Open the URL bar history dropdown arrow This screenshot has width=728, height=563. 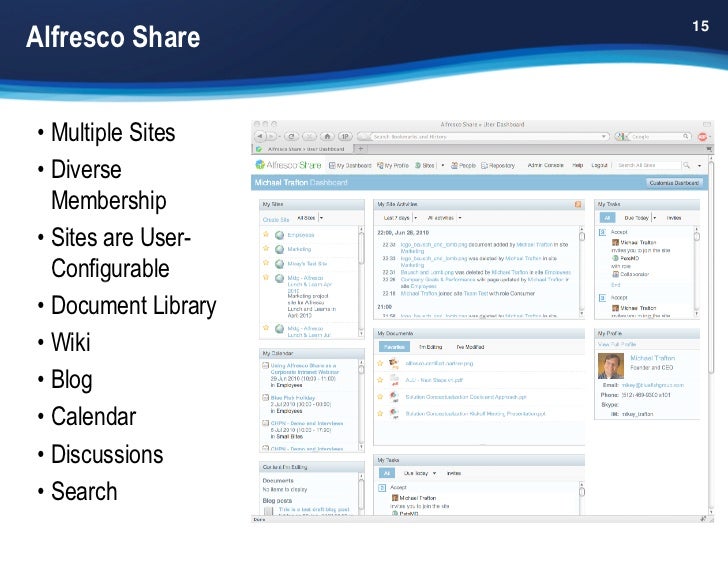coord(604,136)
